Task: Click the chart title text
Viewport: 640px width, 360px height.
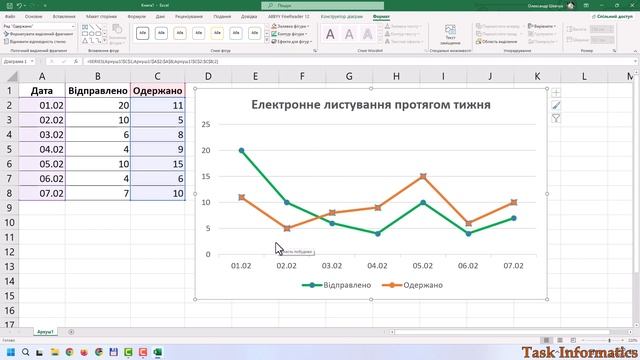Action: pos(371,105)
